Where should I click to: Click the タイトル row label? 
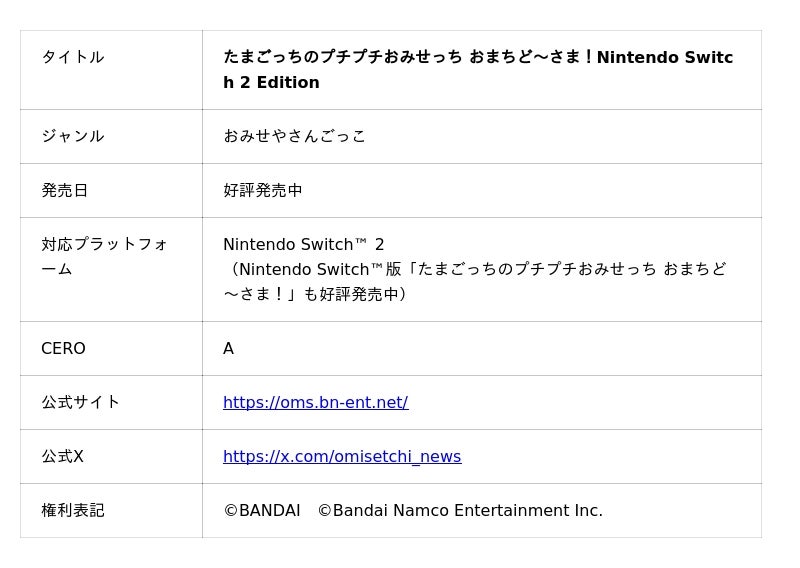pos(73,57)
